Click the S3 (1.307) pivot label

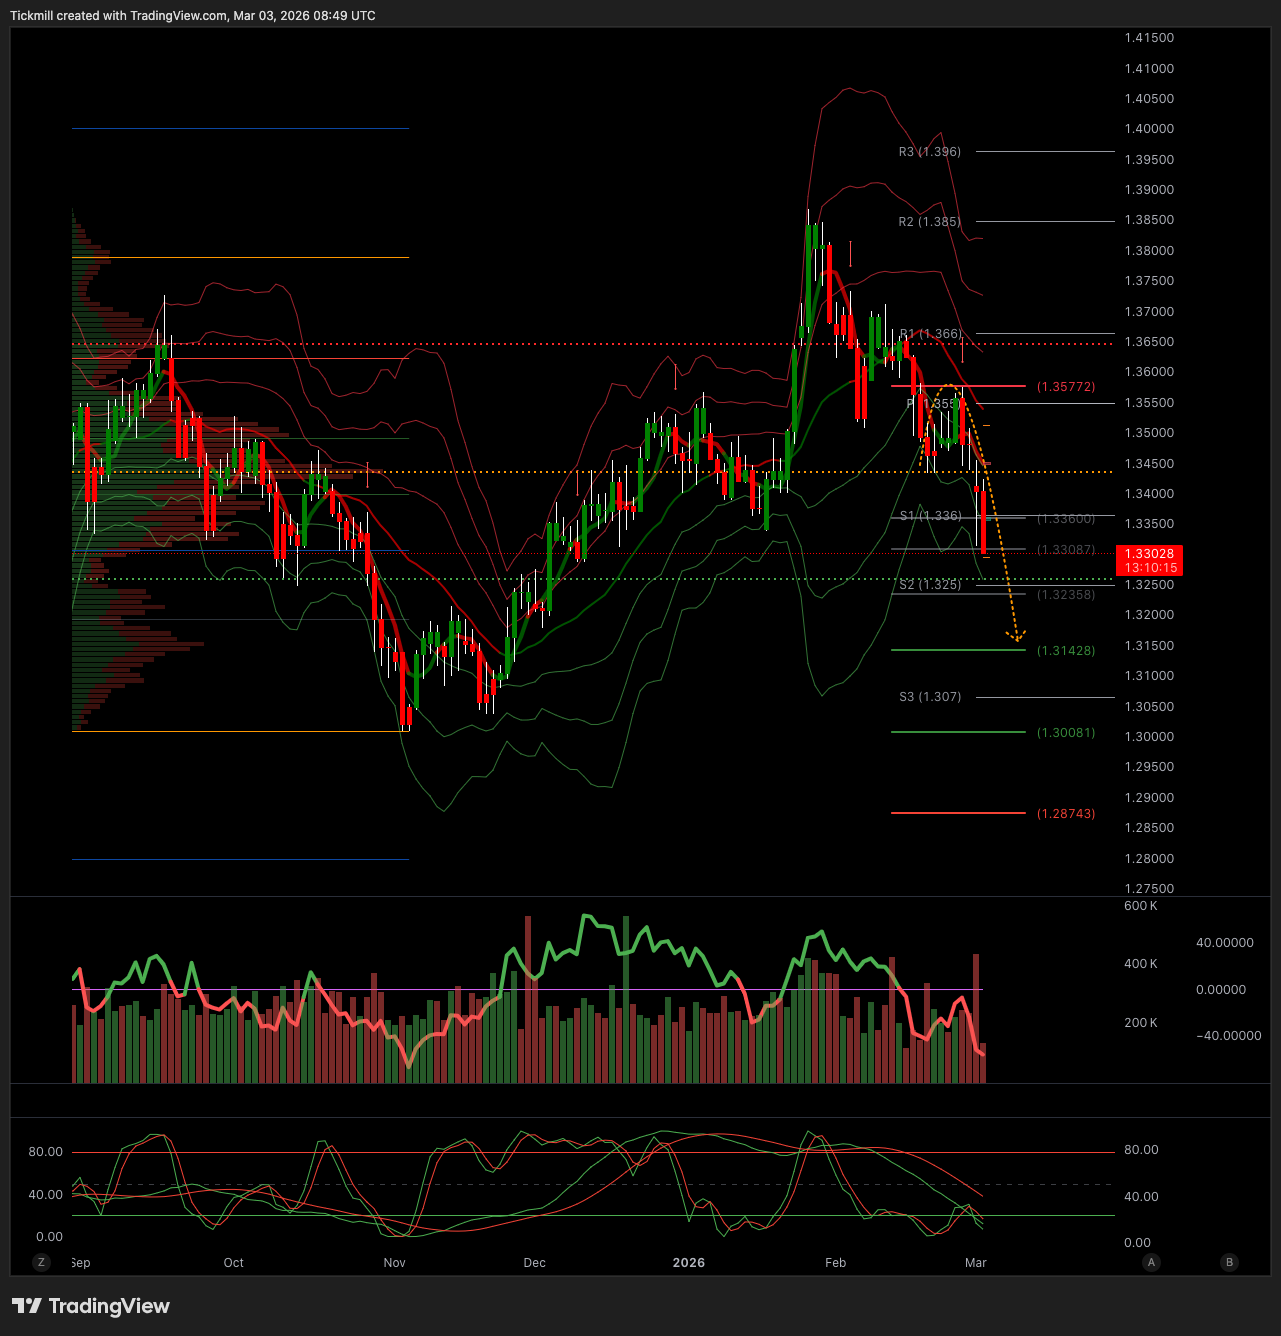coord(929,697)
